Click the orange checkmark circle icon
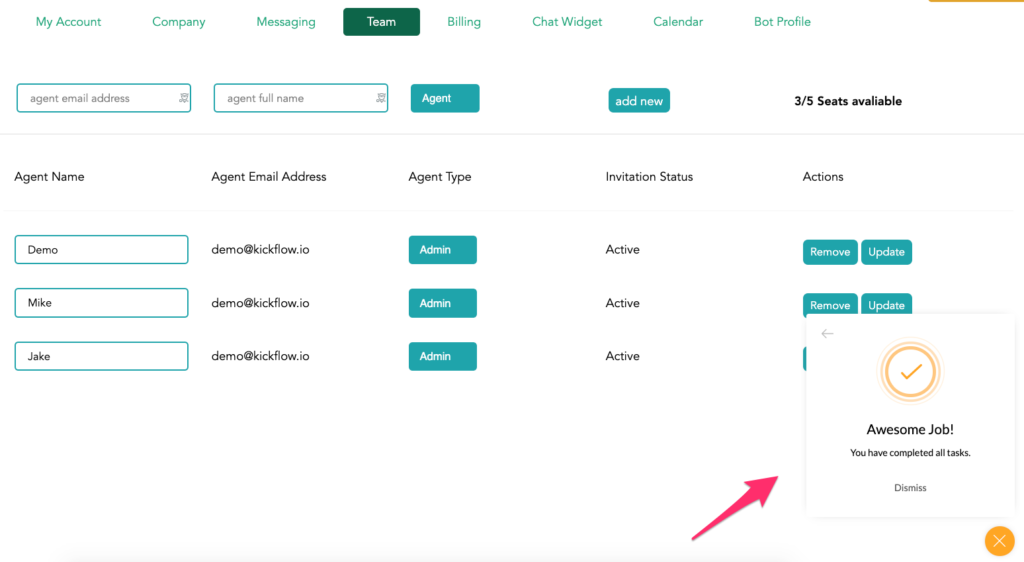Viewport: 1024px width, 562px height. [910, 372]
